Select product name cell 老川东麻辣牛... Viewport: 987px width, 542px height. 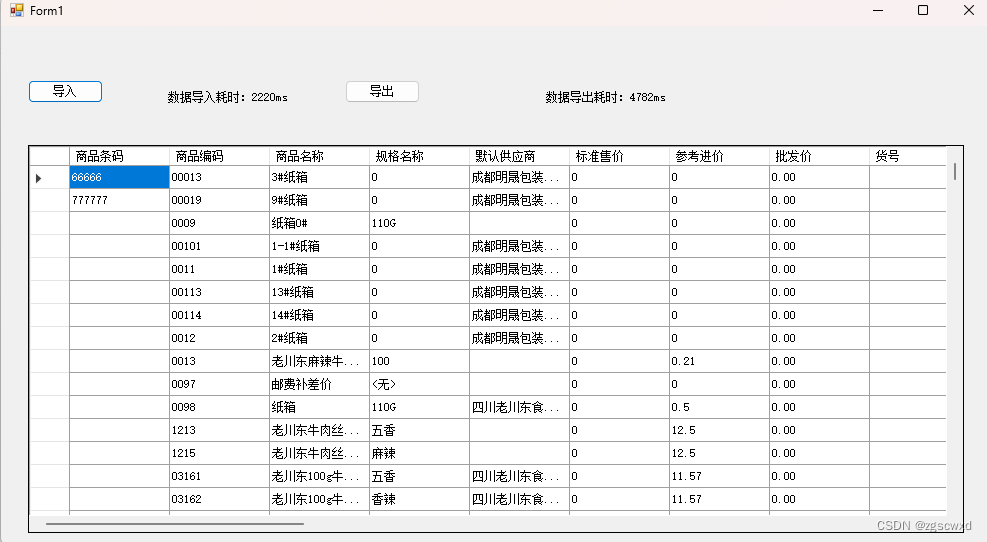coord(319,361)
